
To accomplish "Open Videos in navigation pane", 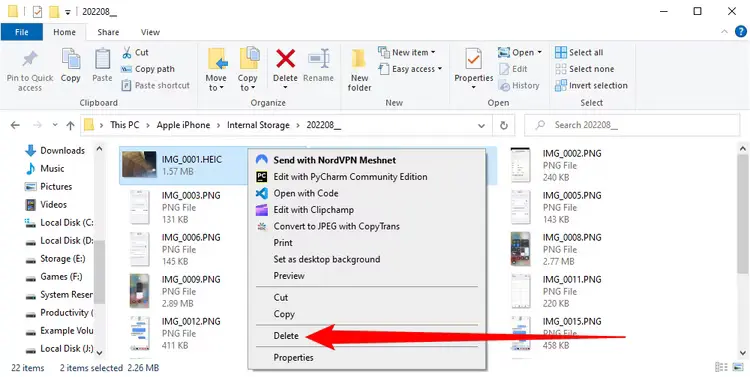I will point(46,205).
